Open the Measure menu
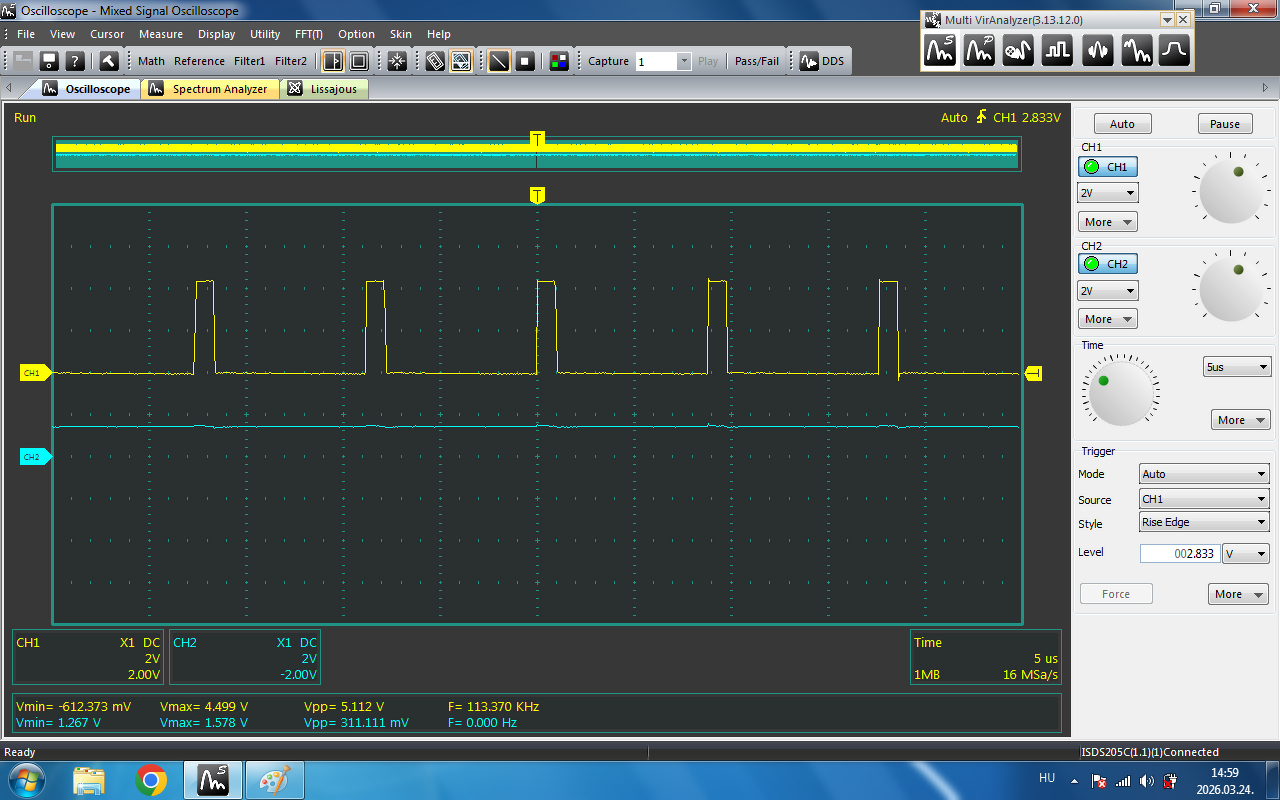The height and width of the screenshot is (800, 1280). (161, 34)
